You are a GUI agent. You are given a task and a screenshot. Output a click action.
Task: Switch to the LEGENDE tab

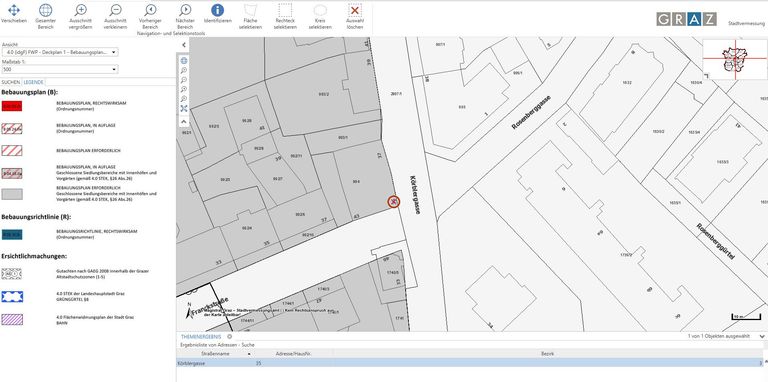pyautogui.click(x=34, y=82)
